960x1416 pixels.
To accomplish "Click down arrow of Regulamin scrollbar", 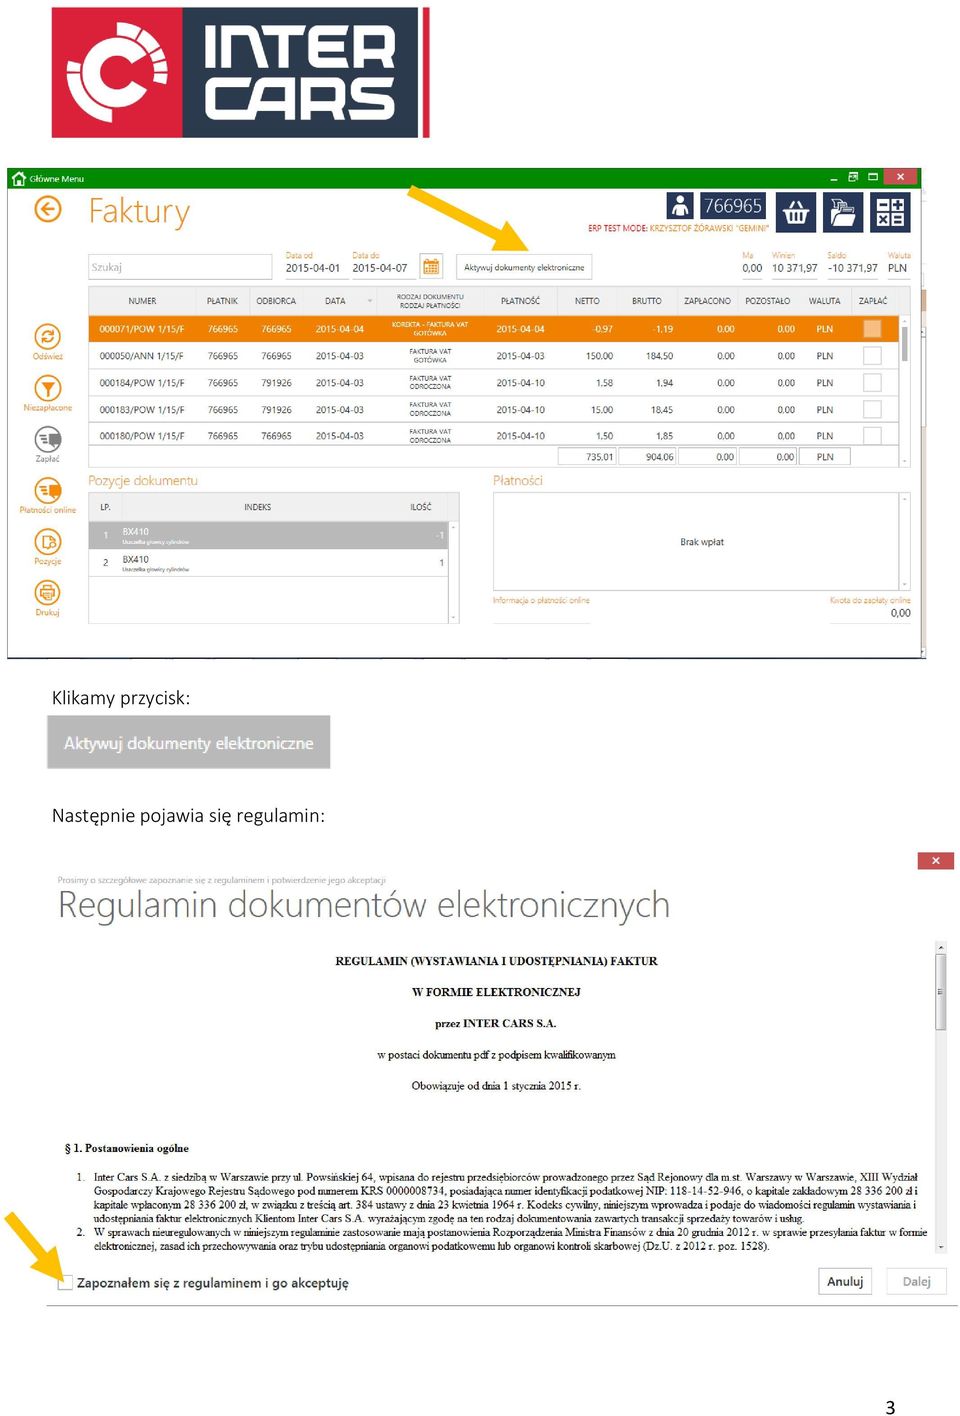I will coord(940,1247).
